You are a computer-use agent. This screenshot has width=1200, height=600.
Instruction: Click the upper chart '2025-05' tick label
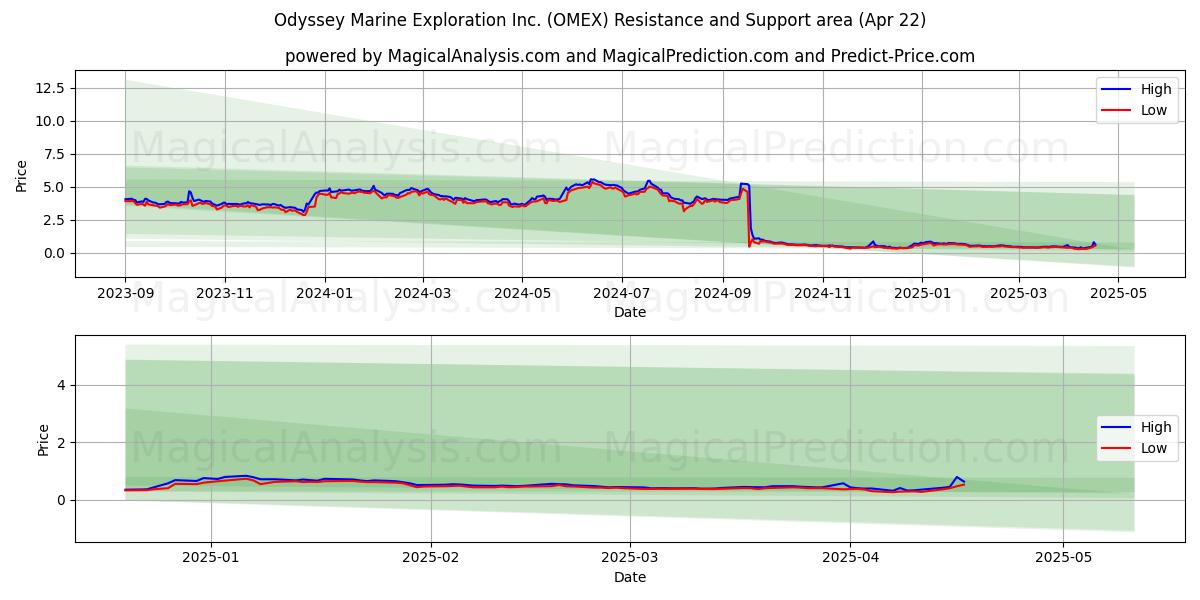1118,294
